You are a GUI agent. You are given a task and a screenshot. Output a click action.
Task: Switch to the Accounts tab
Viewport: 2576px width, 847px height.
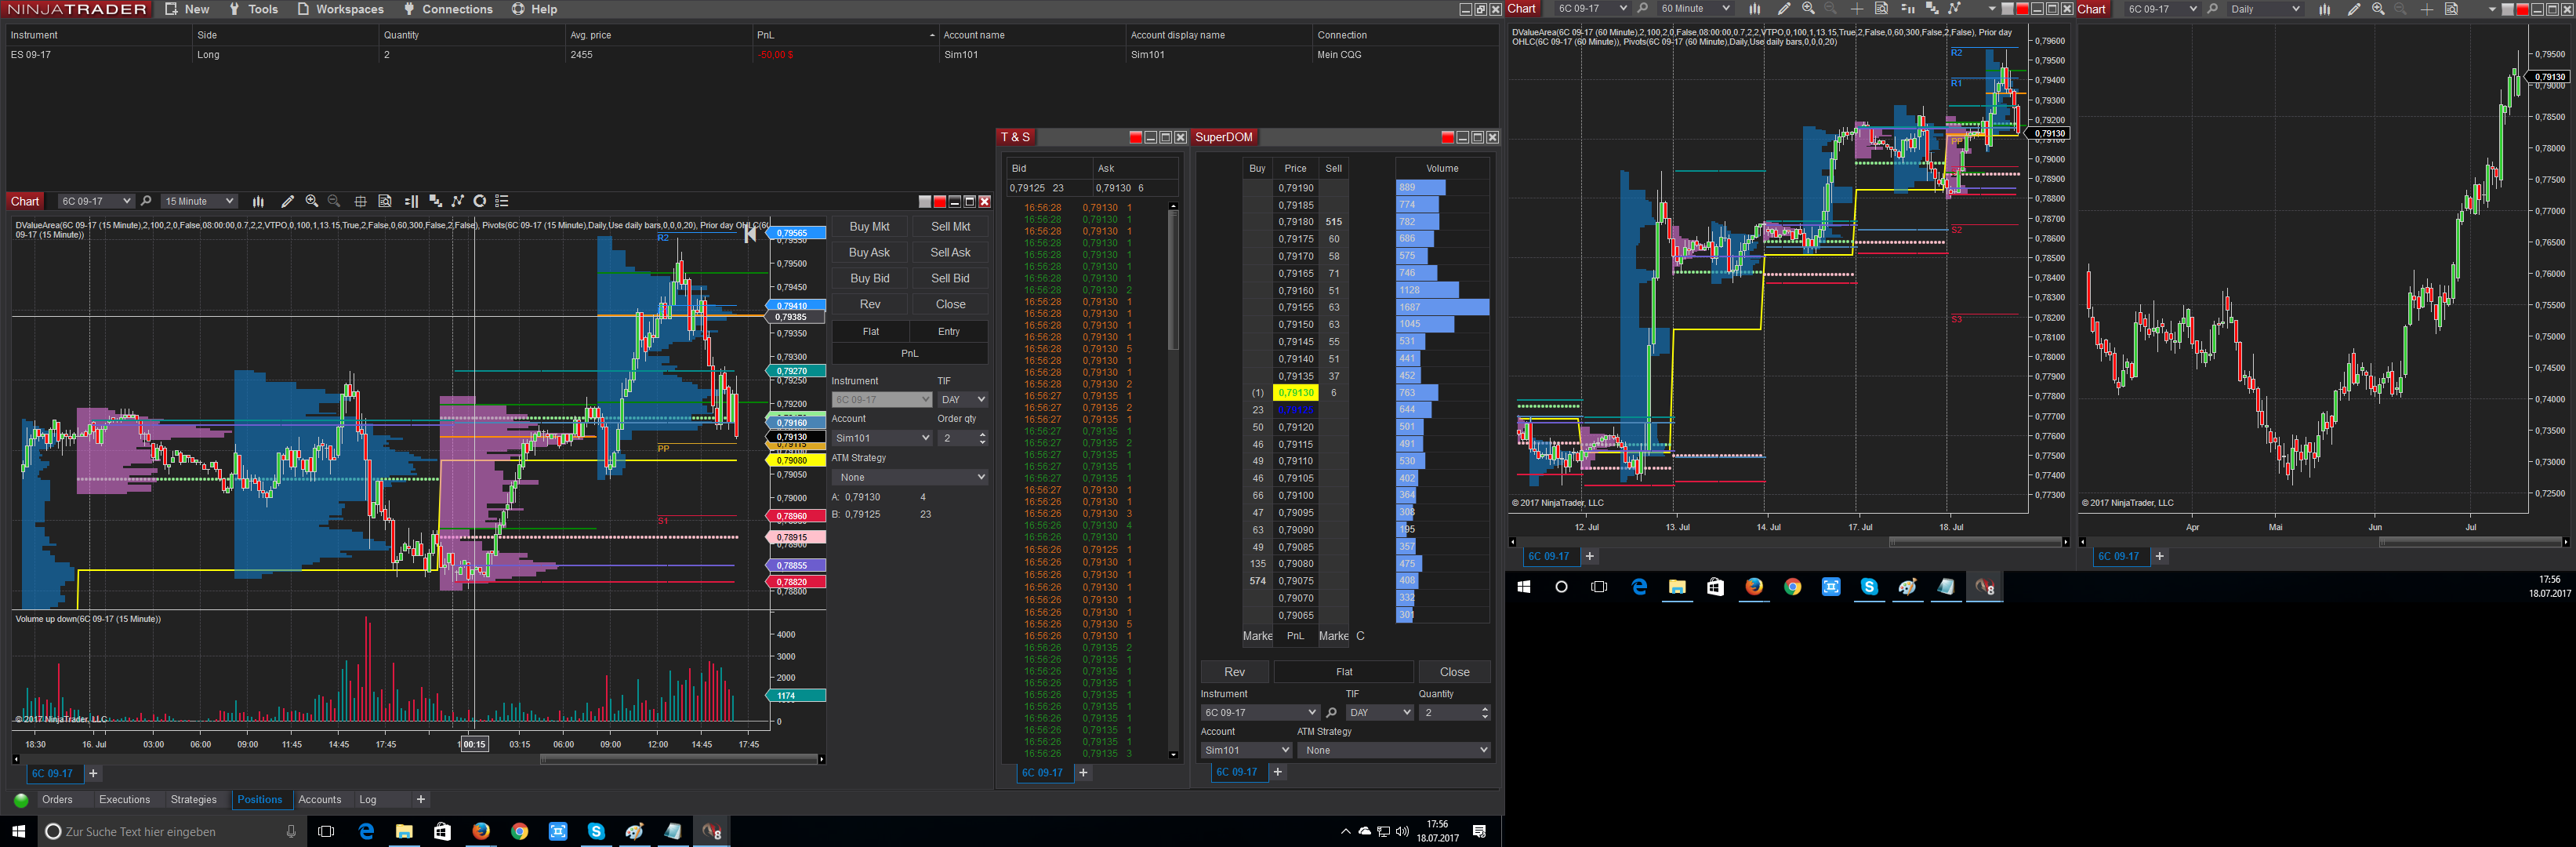coord(320,800)
